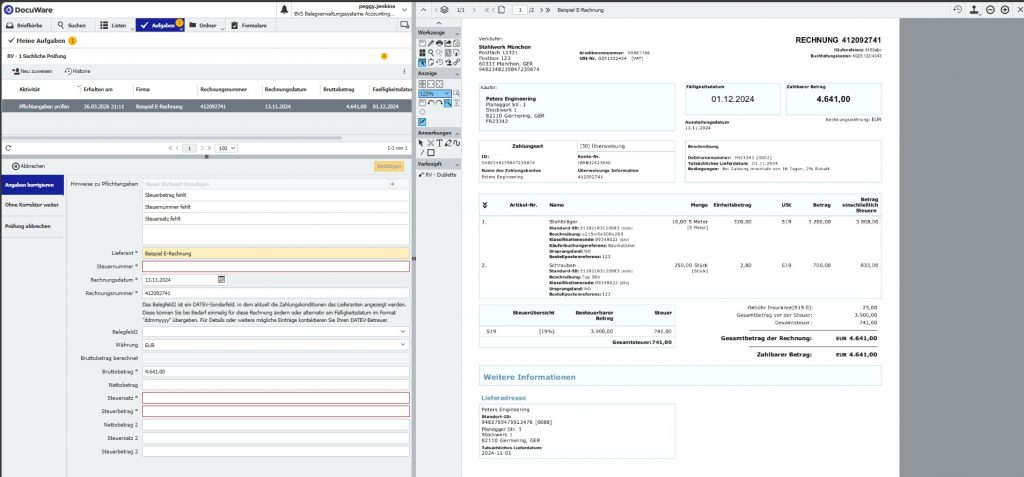The image size is (1024, 477).
Task: Click the print icon in Werkzeuge
Action: 439,43
